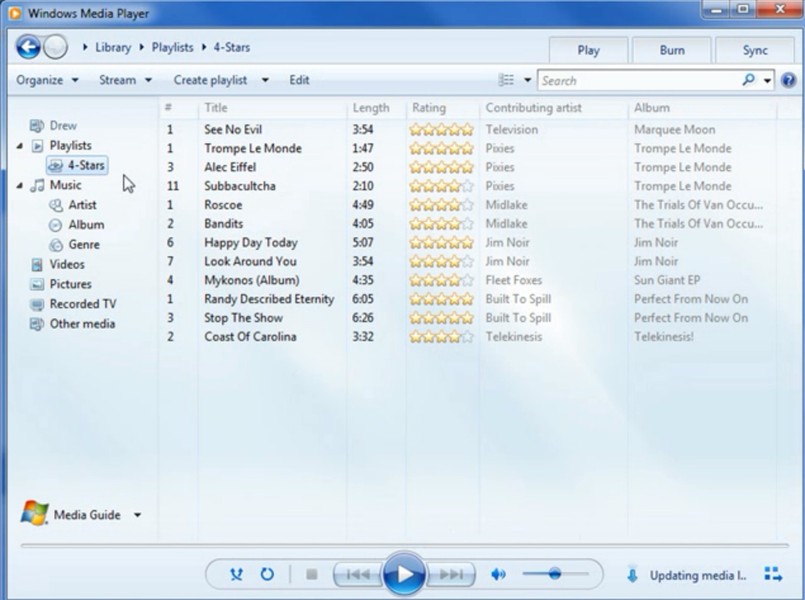
Task: Open the Sync tab
Action: click(x=755, y=50)
